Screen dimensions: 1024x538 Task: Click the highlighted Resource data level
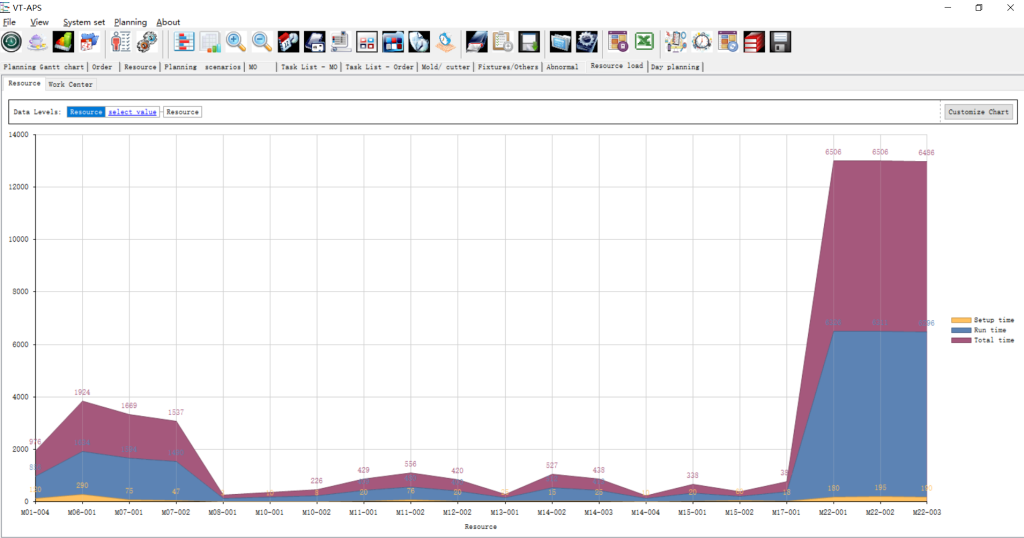(x=85, y=112)
